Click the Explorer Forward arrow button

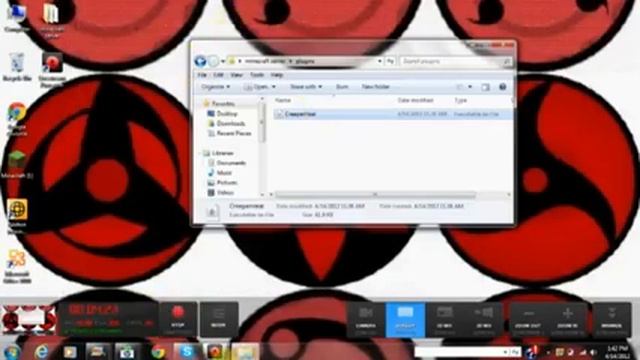coord(213,61)
